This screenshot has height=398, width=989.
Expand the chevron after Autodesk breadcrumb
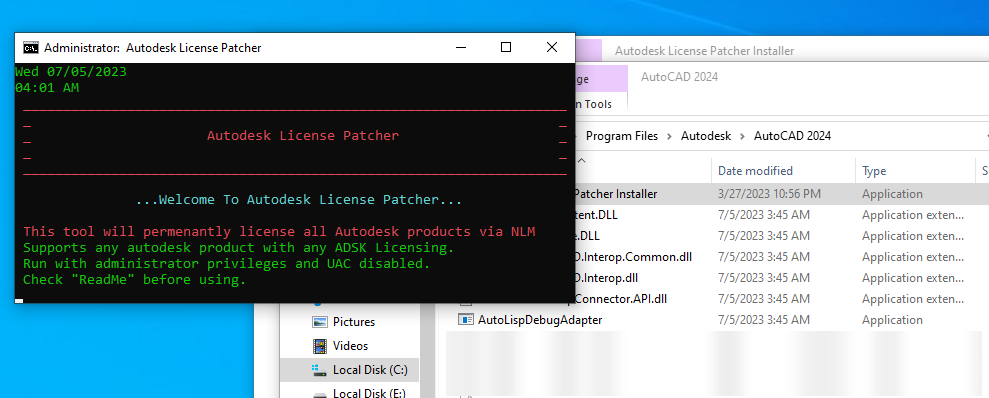tap(742, 136)
